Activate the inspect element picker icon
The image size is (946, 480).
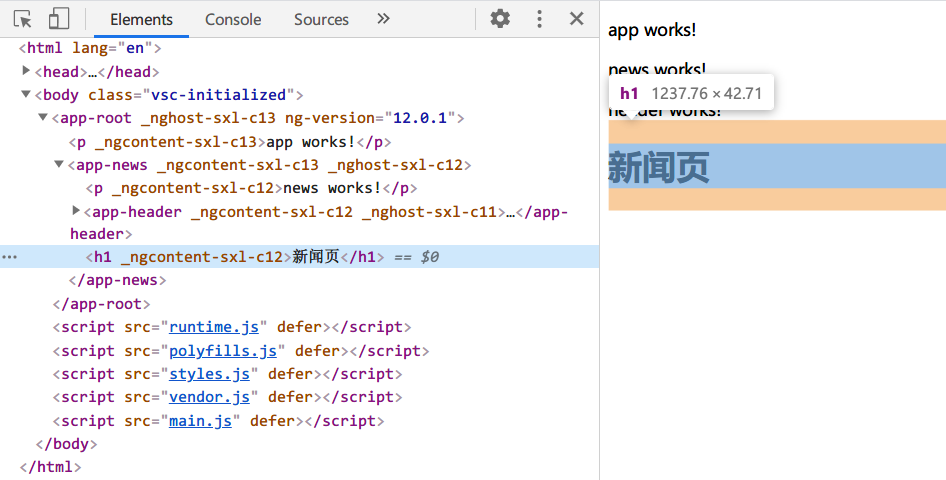23,19
